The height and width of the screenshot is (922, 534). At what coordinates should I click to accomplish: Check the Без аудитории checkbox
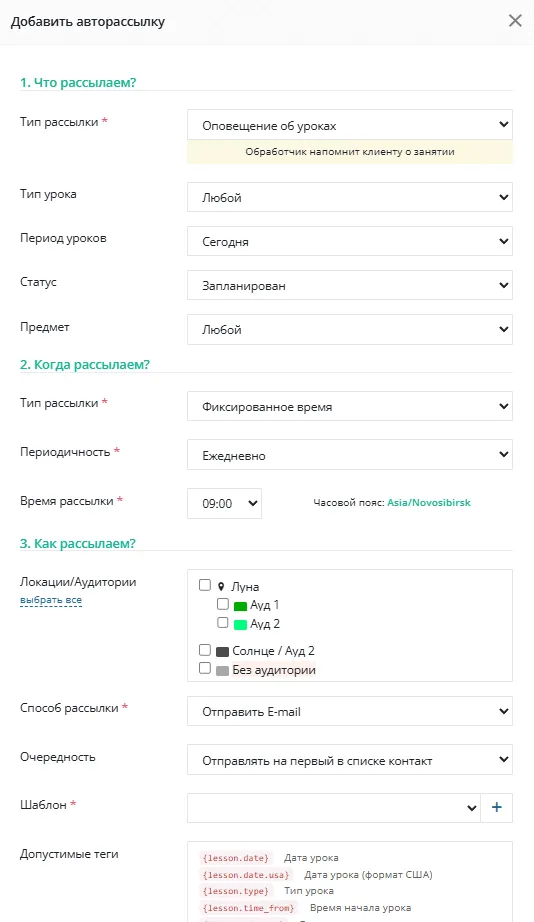click(x=205, y=668)
